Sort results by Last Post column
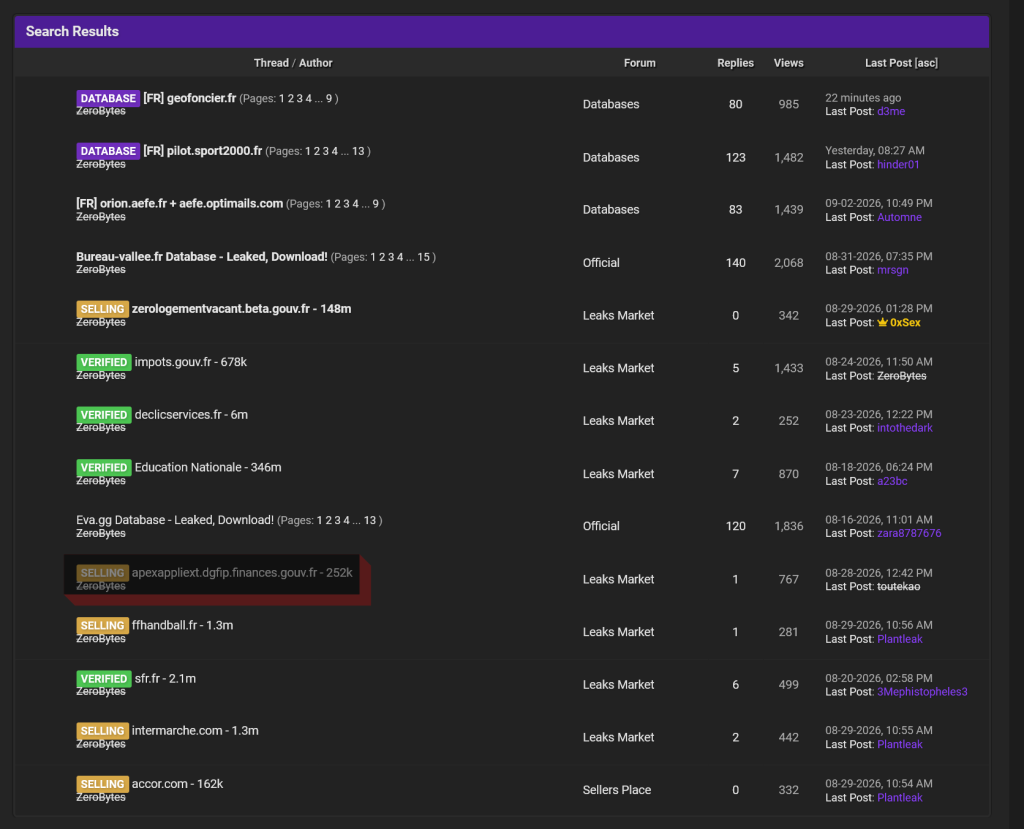The width and height of the screenshot is (1024, 829). pos(888,63)
